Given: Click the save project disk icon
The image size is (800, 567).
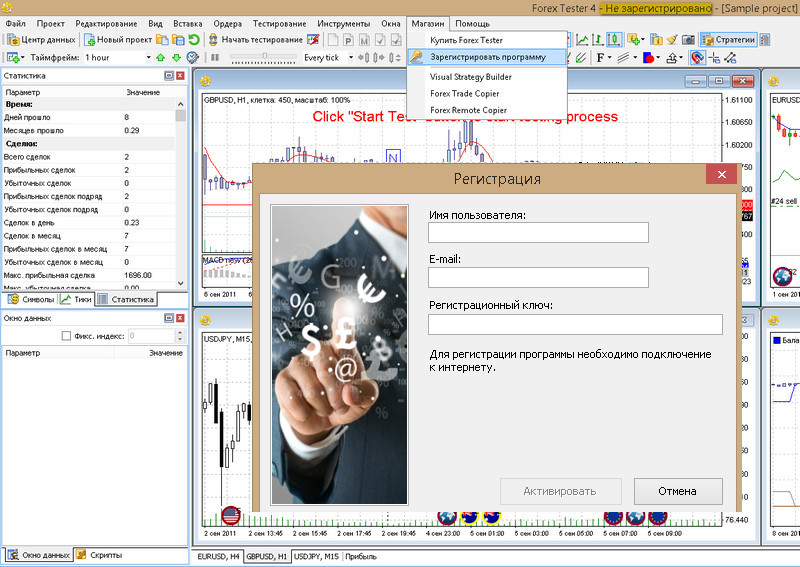Looking at the screenshot, I should (178, 40).
